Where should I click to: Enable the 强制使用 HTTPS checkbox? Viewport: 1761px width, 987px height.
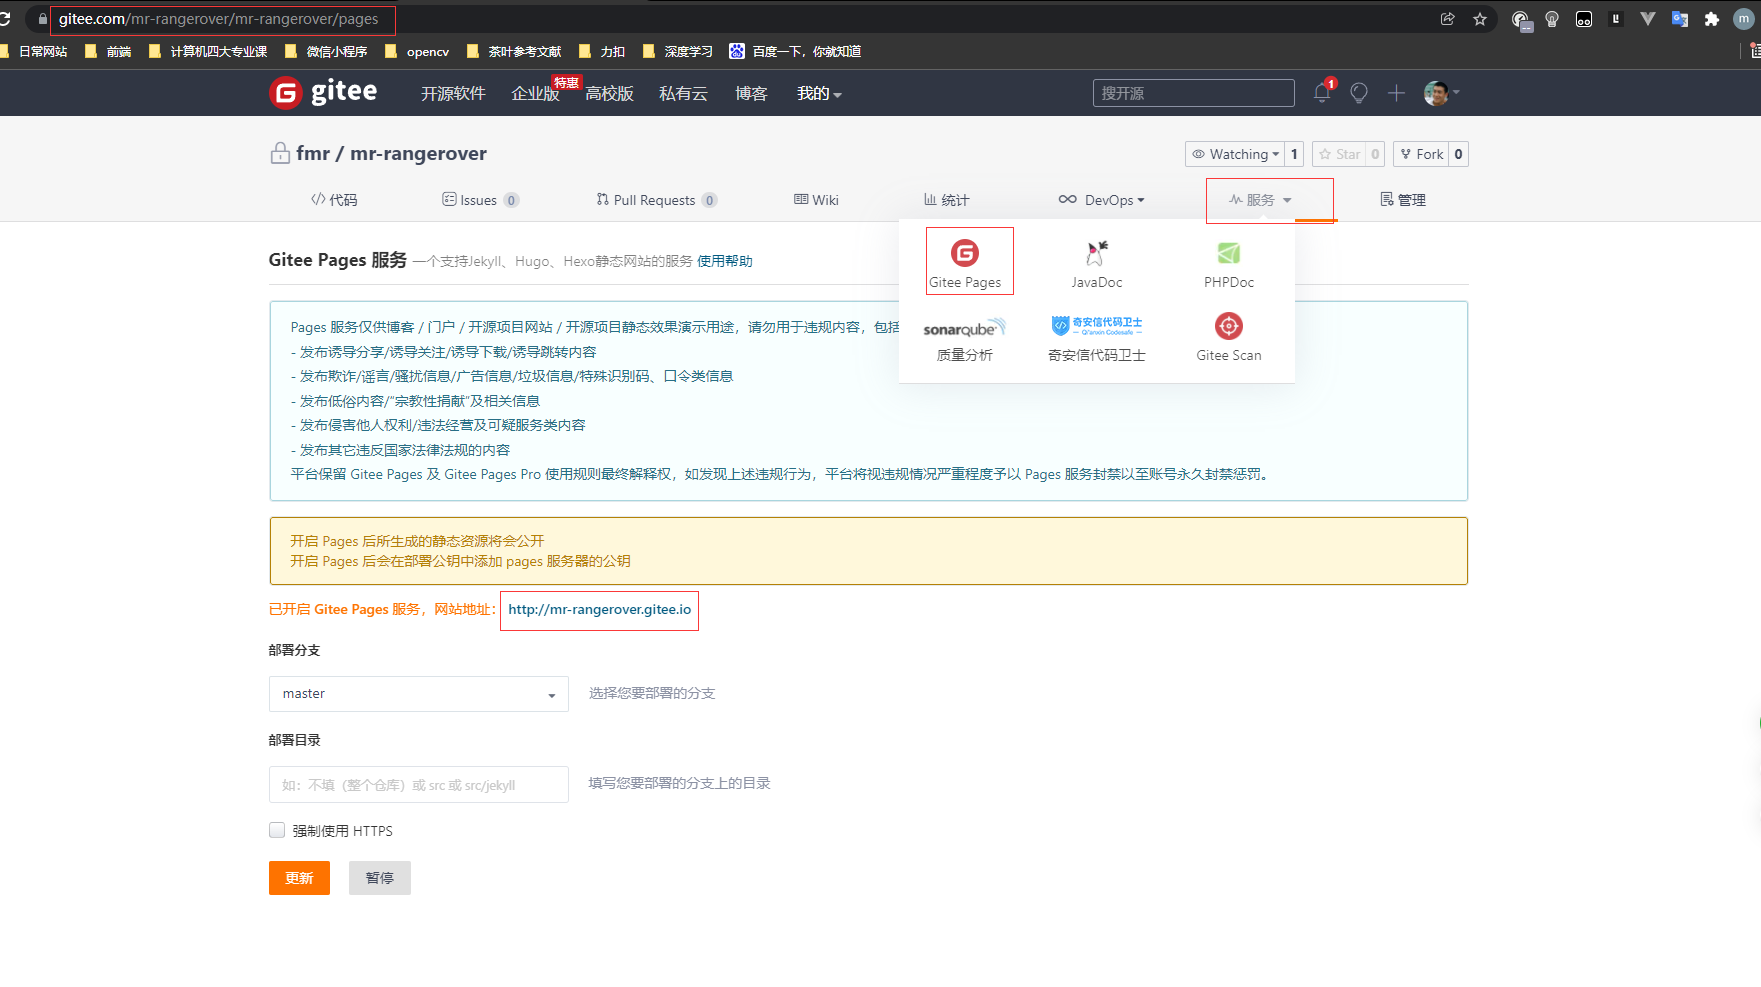(x=277, y=830)
